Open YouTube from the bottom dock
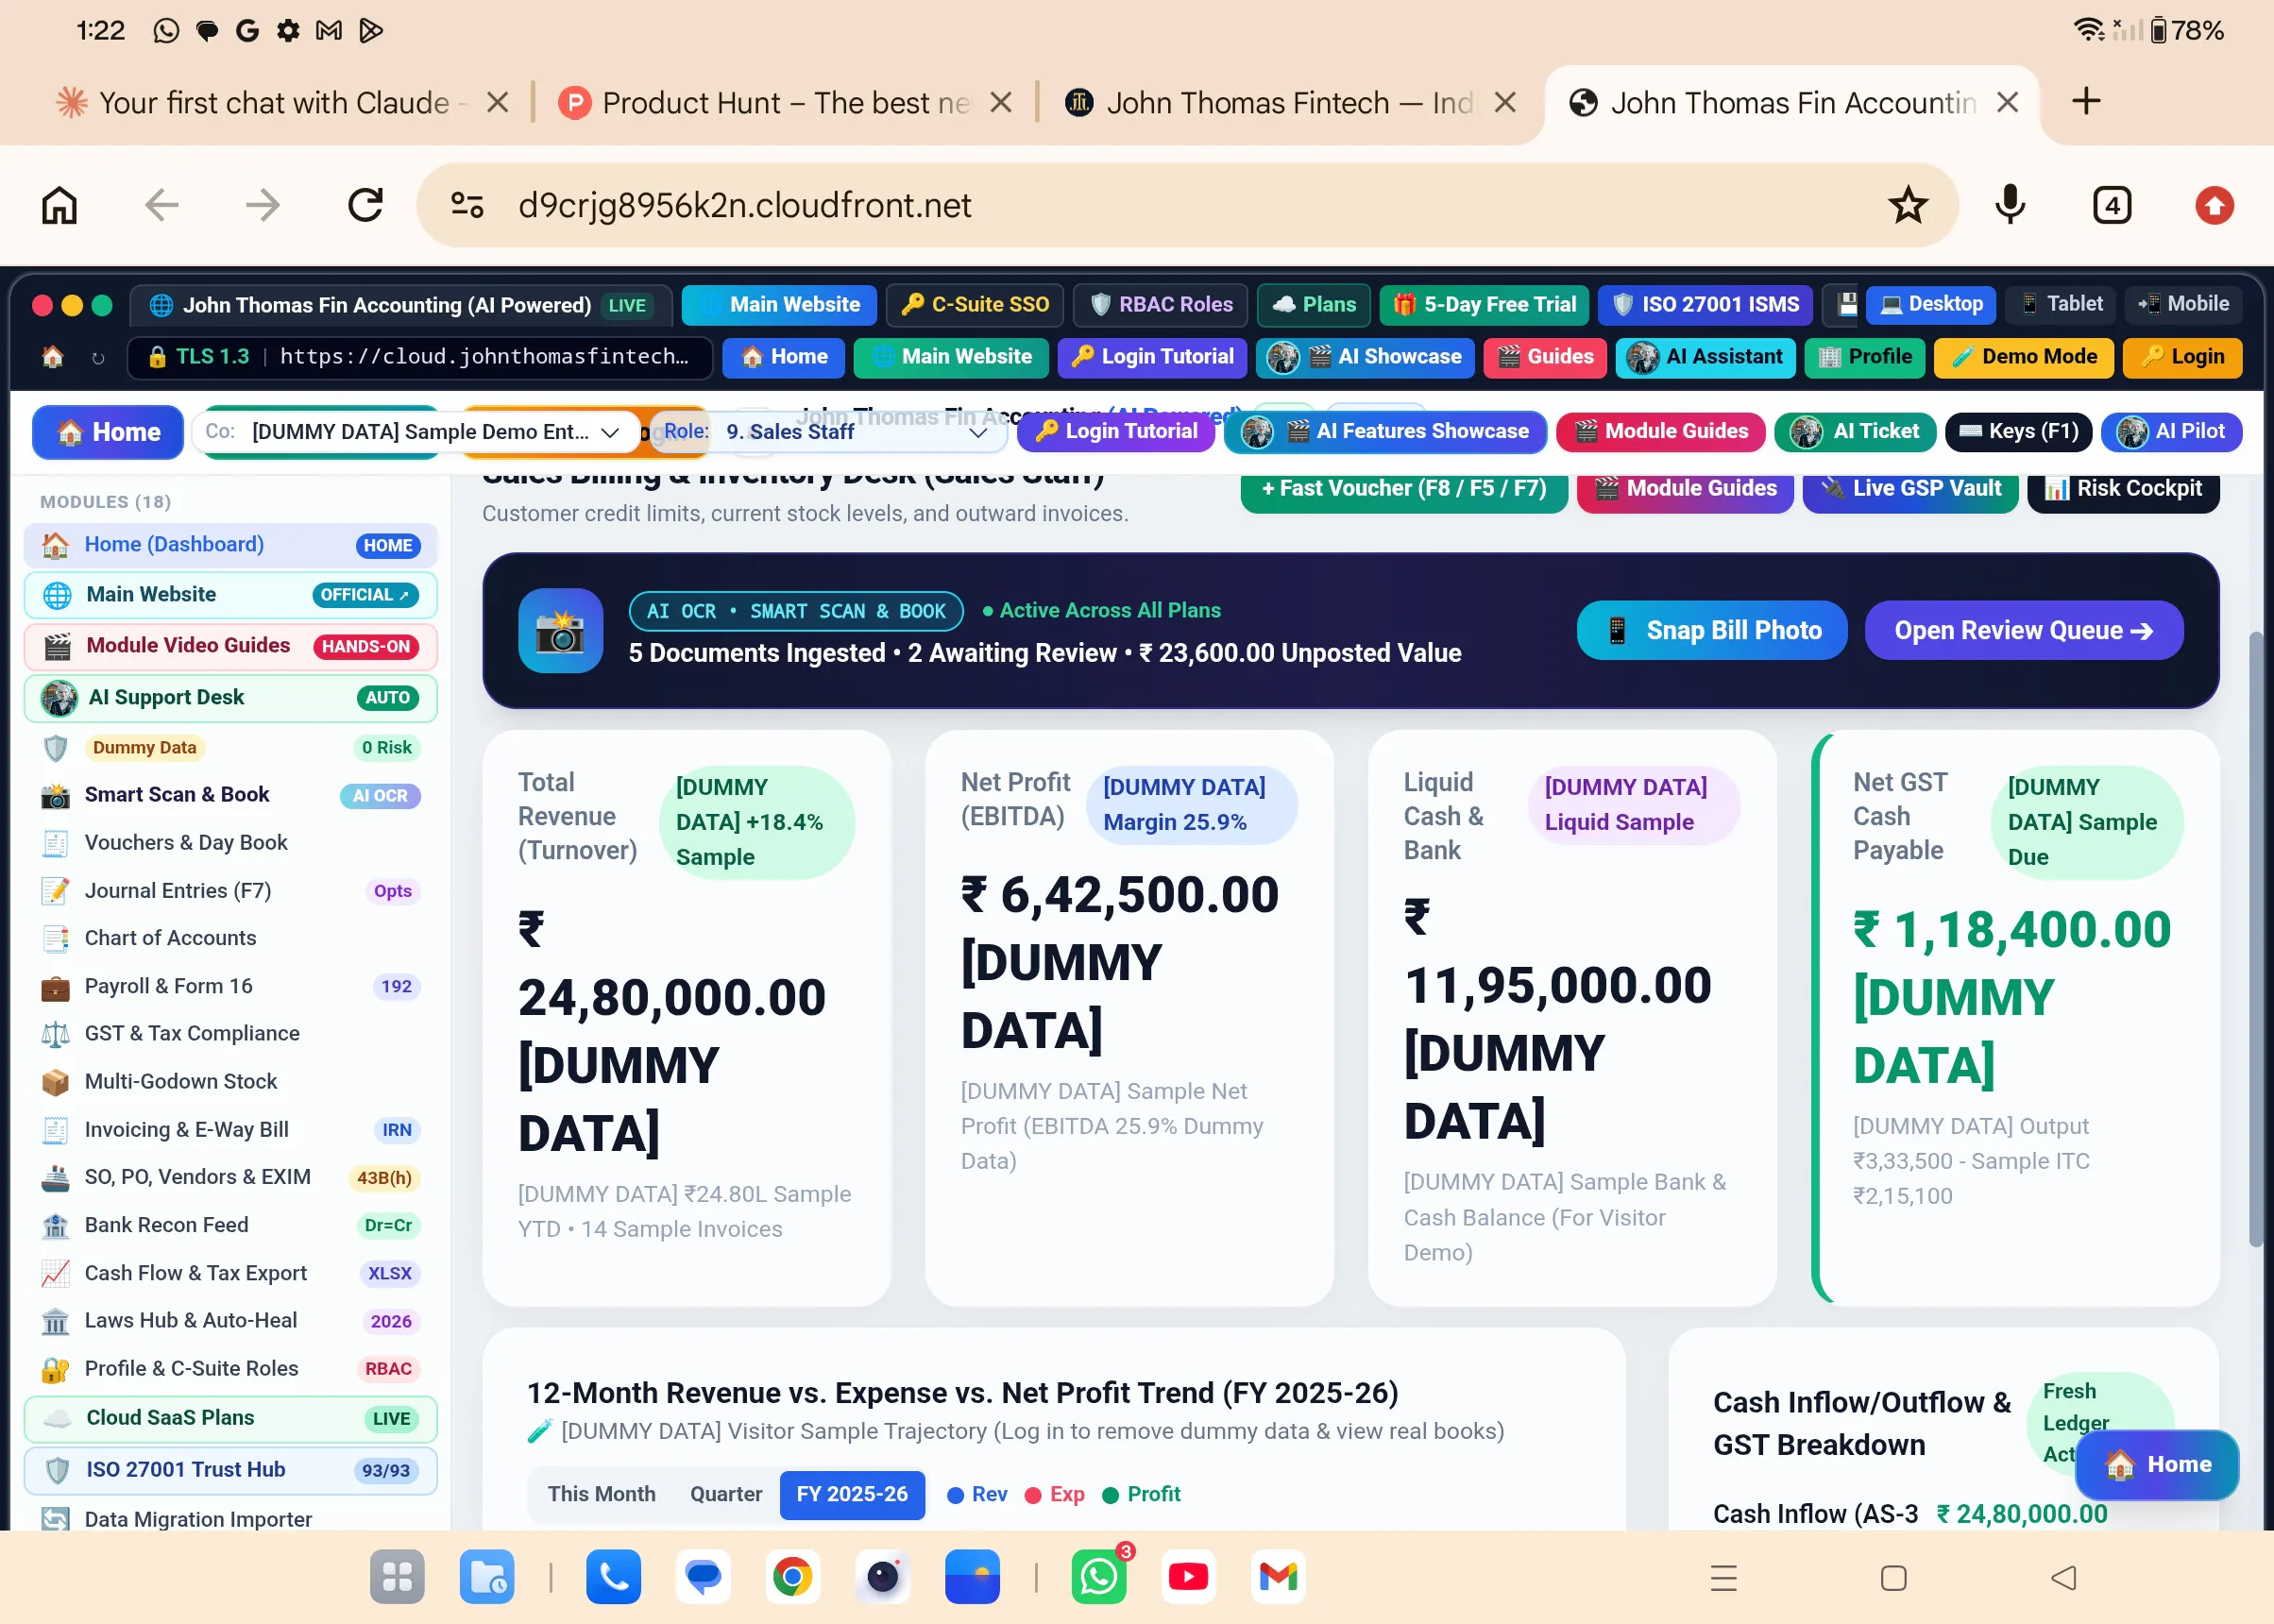This screenshot has width=2274, height=1624. click(x=1188, y=1577)
